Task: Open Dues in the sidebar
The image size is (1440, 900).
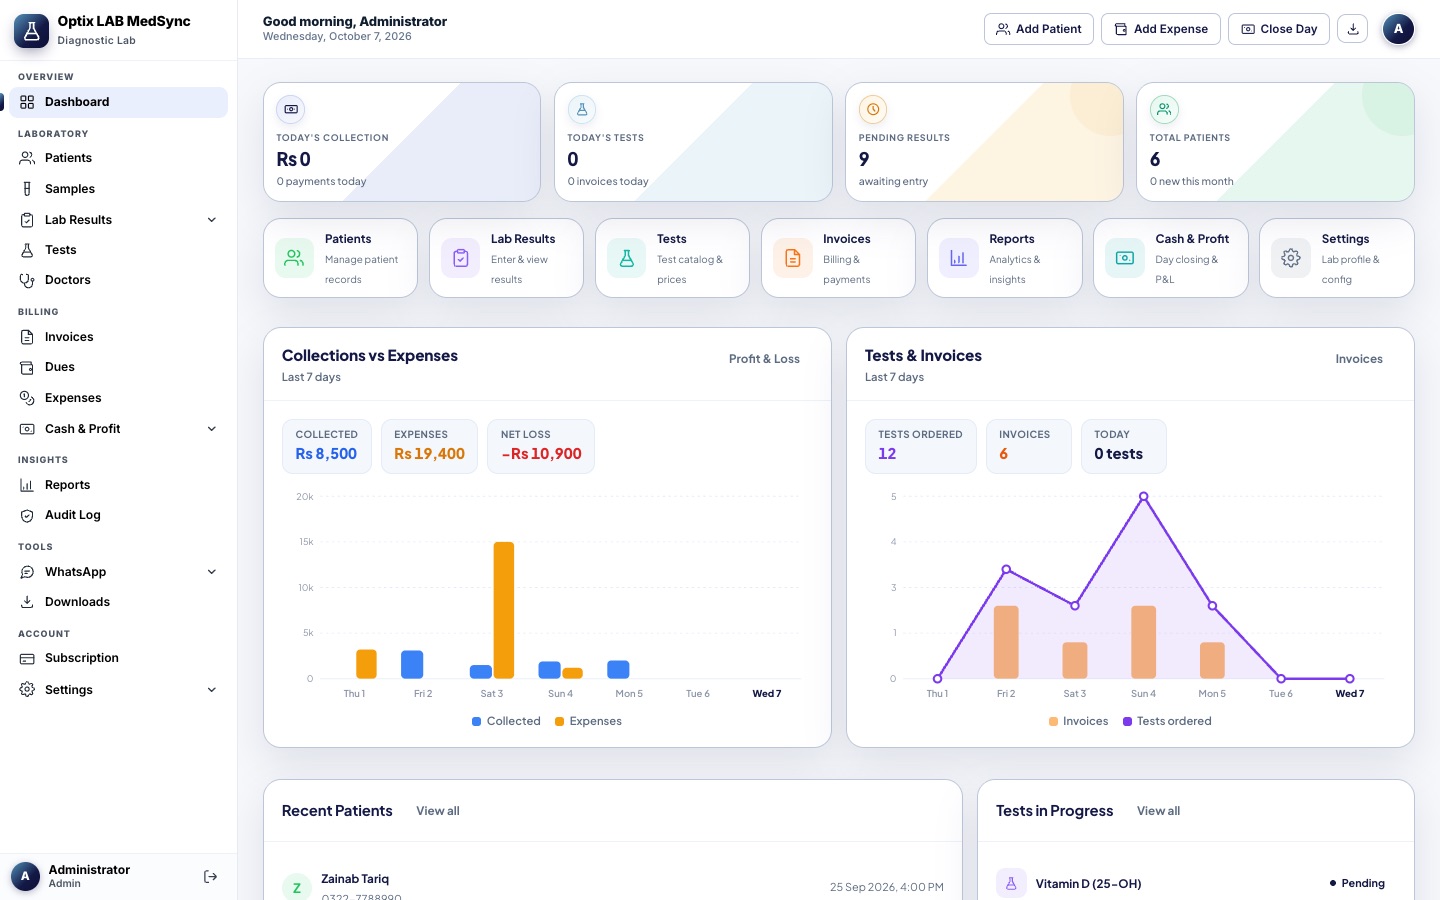Action: 118,367
